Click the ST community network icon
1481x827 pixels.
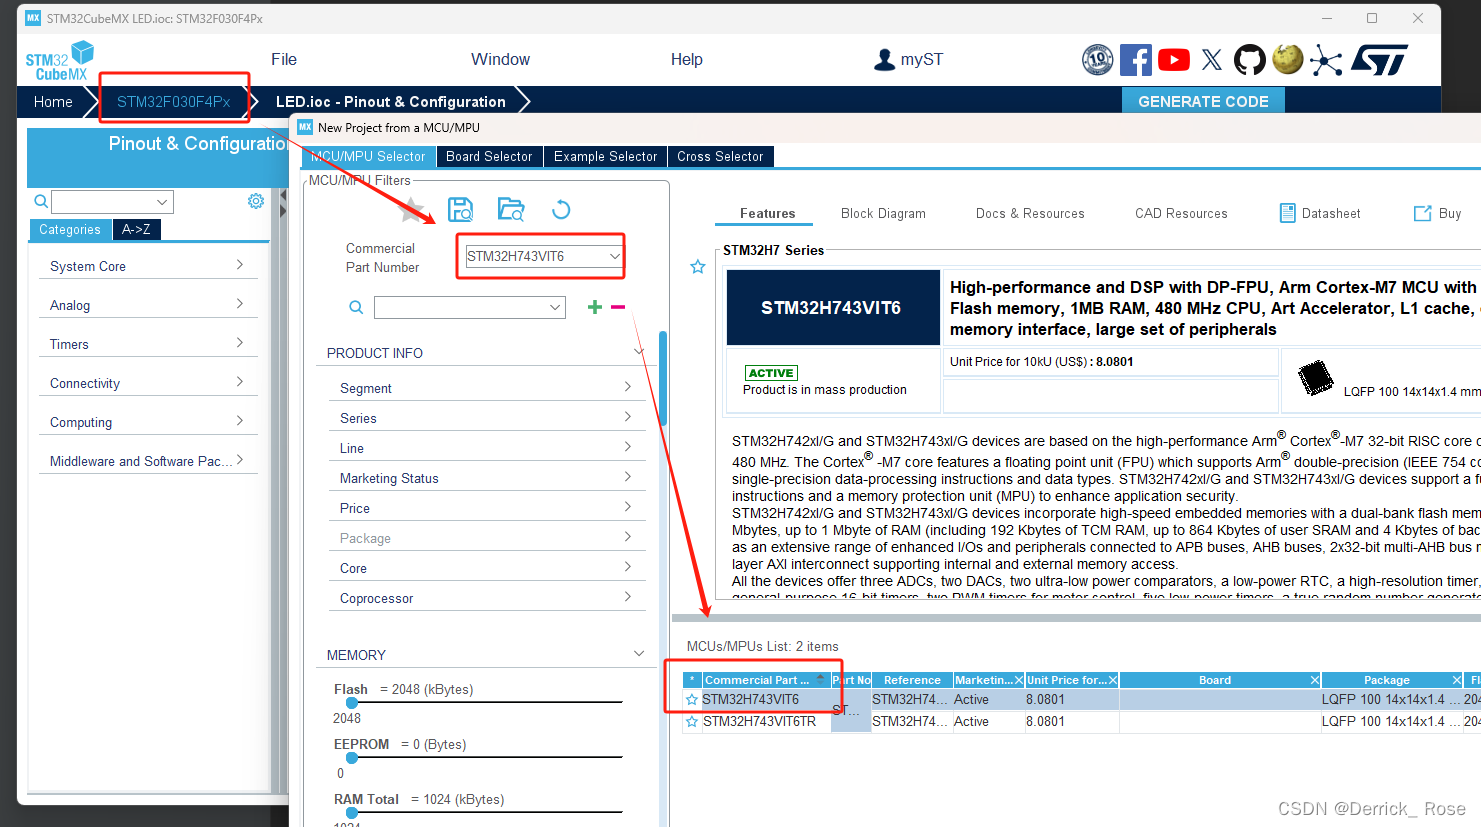[1326, 61]
